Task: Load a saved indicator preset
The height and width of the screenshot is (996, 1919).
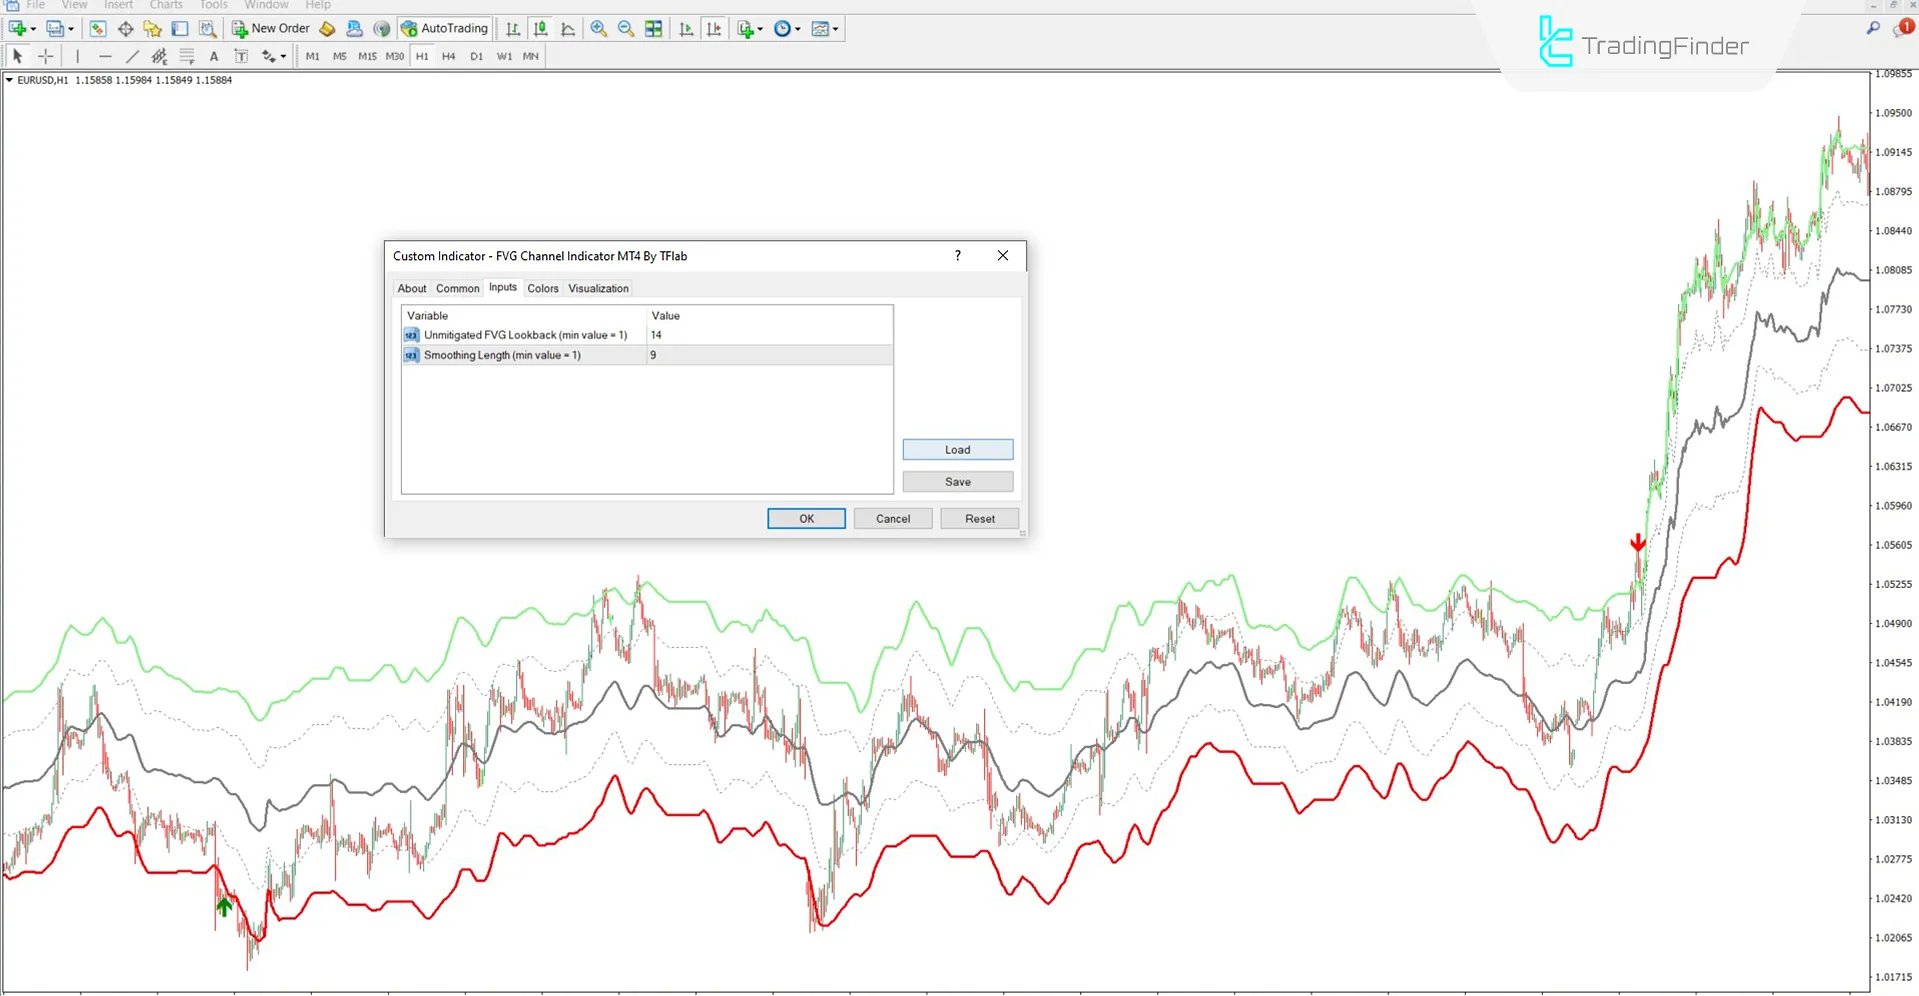Action: 957,449
